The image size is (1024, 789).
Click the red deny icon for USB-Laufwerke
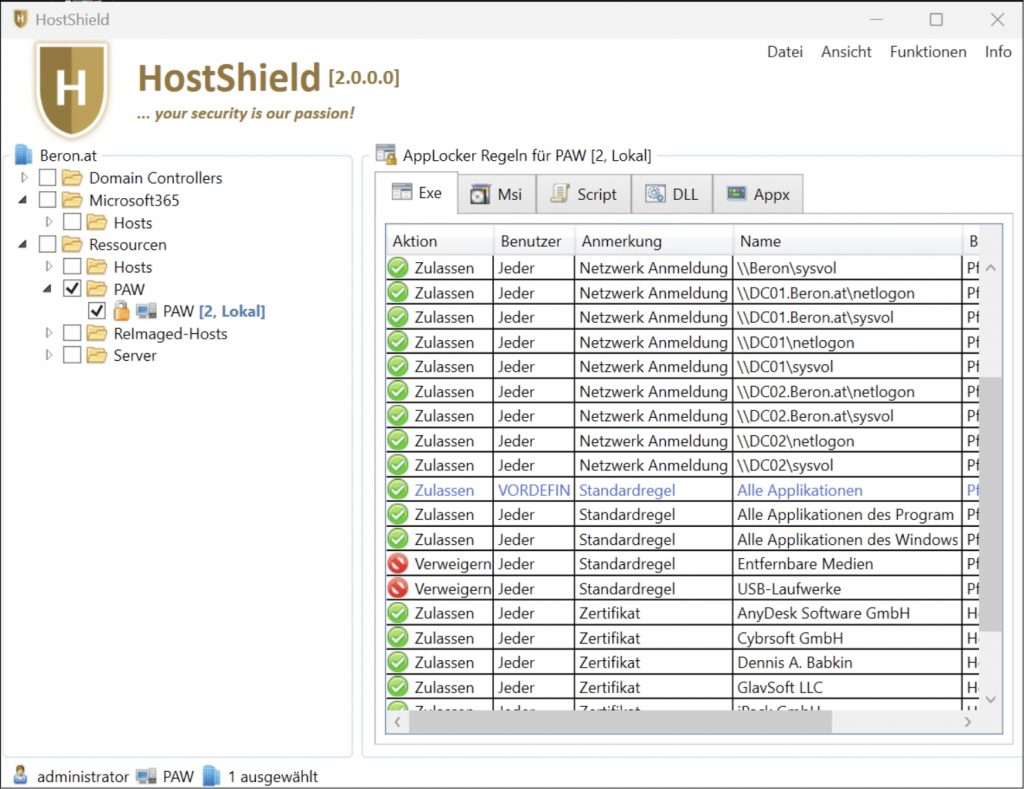click(x=398, y=589)
